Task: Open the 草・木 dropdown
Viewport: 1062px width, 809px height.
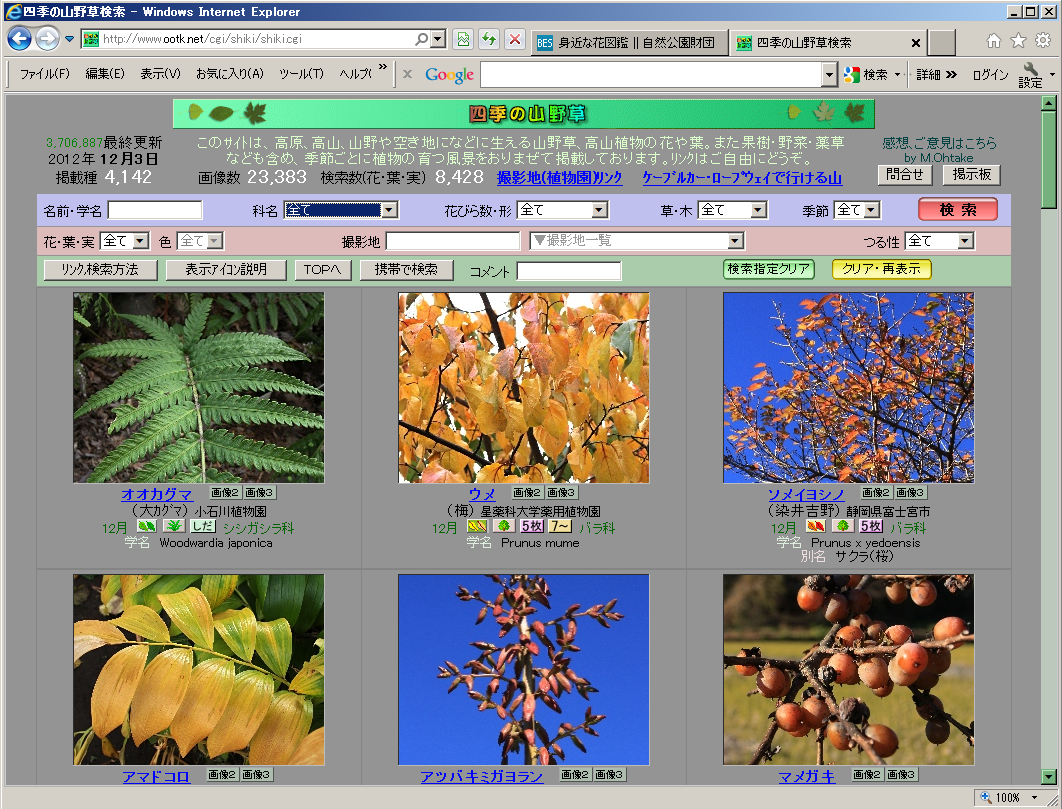Action: (x=733, y=210)
